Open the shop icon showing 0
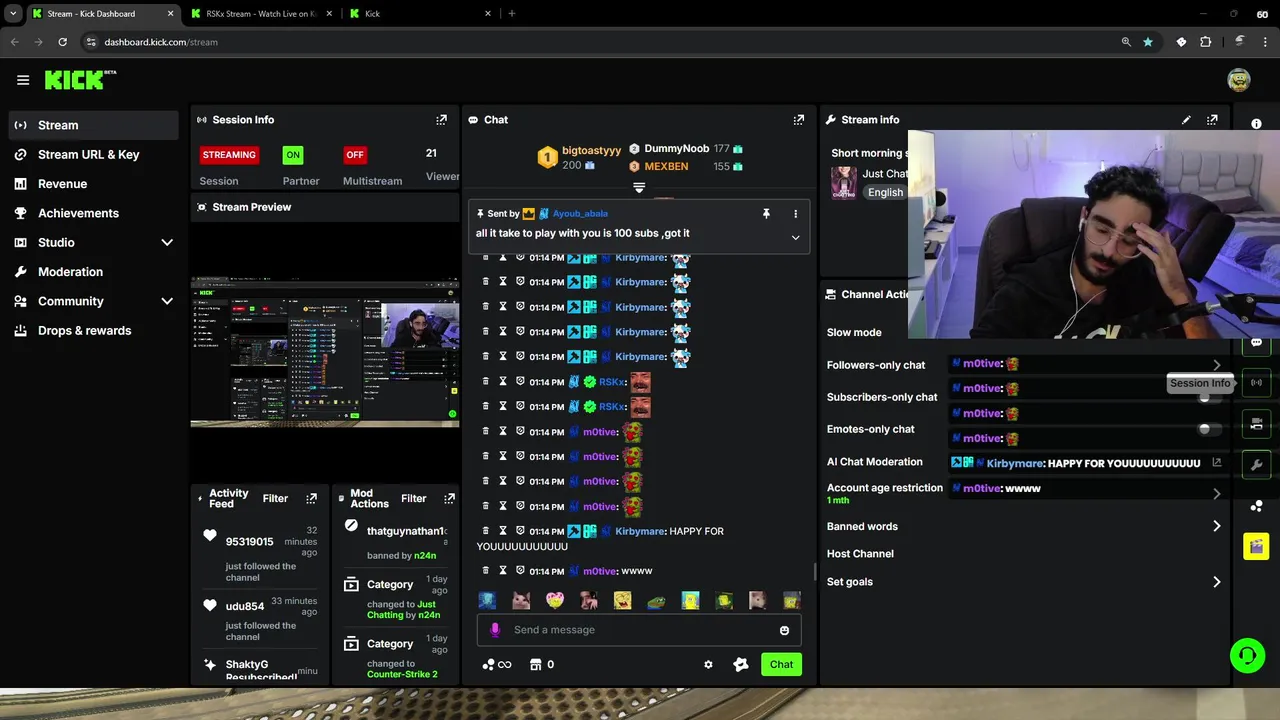The height and width of the screenshot is (720, 1280). [x=541, y=664]
